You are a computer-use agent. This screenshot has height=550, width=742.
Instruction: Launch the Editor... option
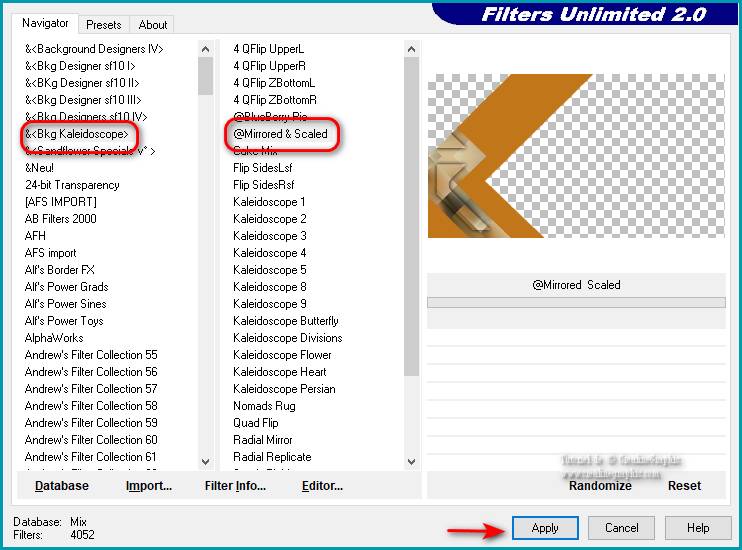click(322, 486)
